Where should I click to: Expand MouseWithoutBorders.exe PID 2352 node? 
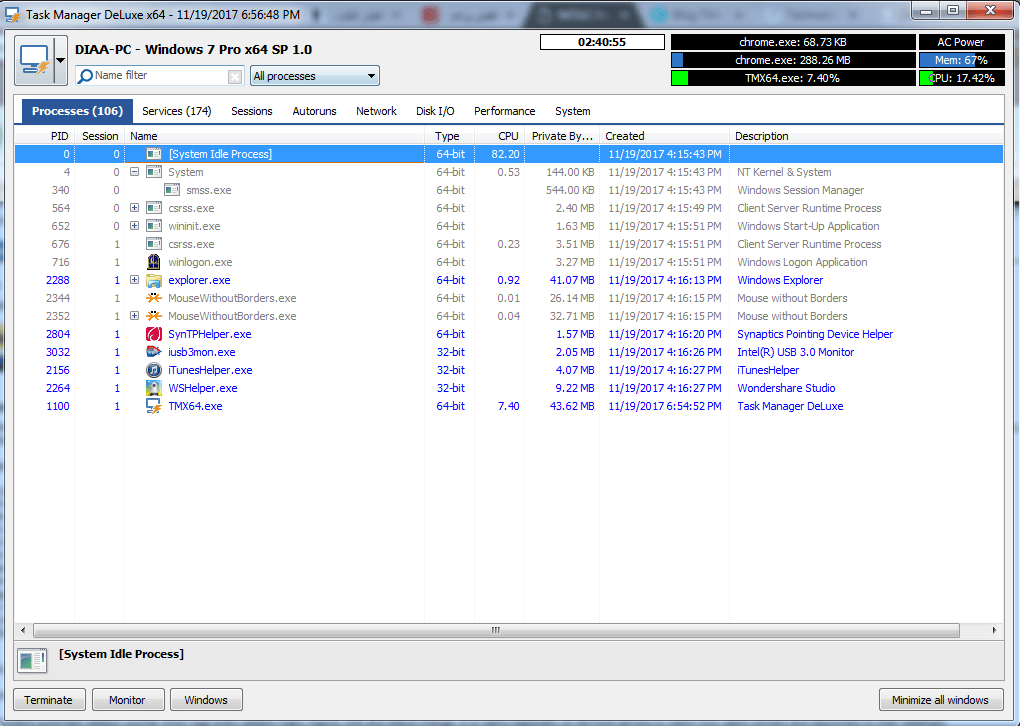[135, 316]
